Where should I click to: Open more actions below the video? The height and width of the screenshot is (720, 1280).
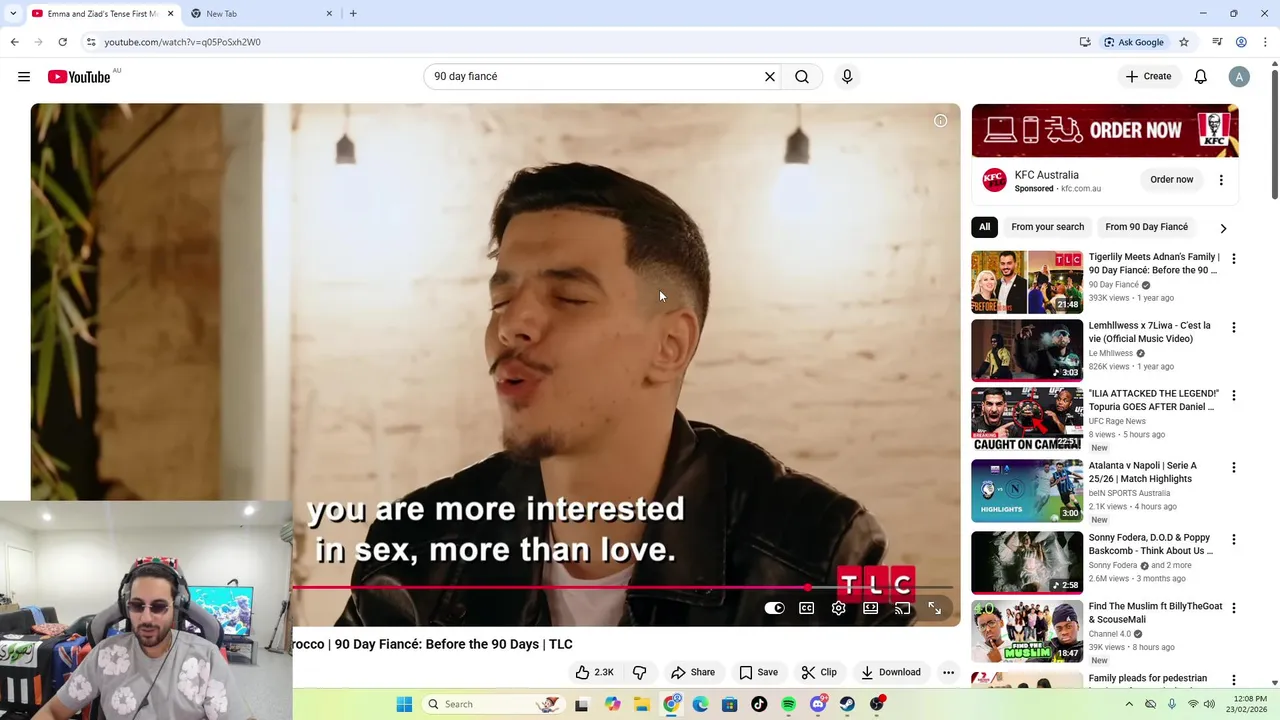(x=948, y=672)
